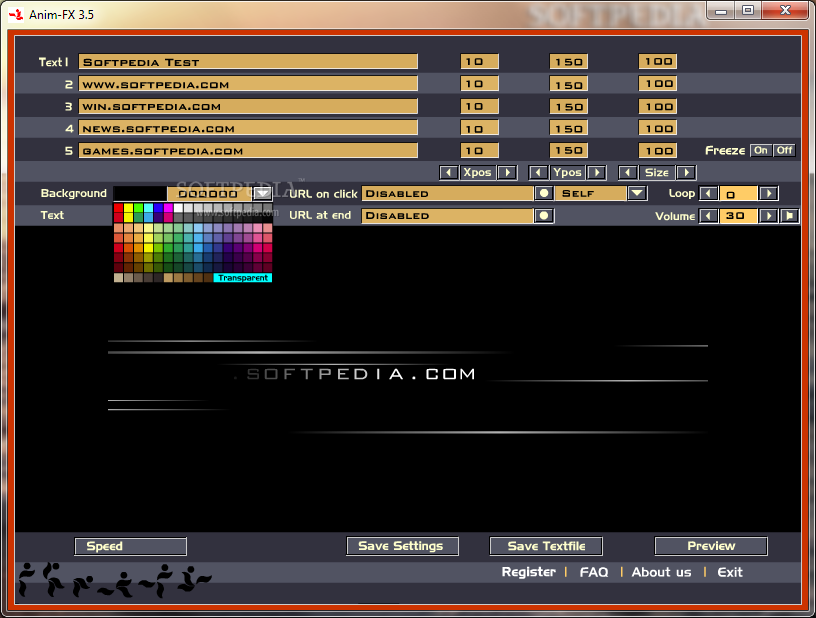Click the Self target field
The height and width of the screenshot is (618, 816).
coord(590,194)
